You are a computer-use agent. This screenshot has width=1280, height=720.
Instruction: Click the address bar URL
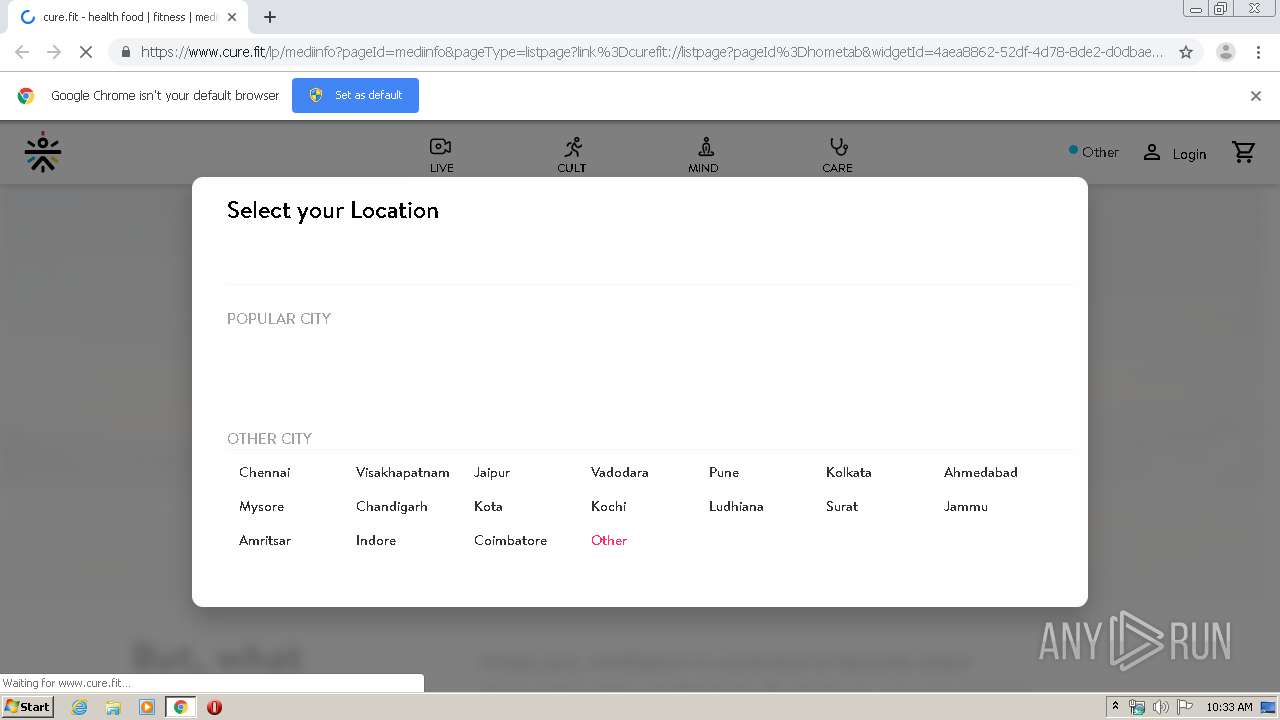[651, 52]
